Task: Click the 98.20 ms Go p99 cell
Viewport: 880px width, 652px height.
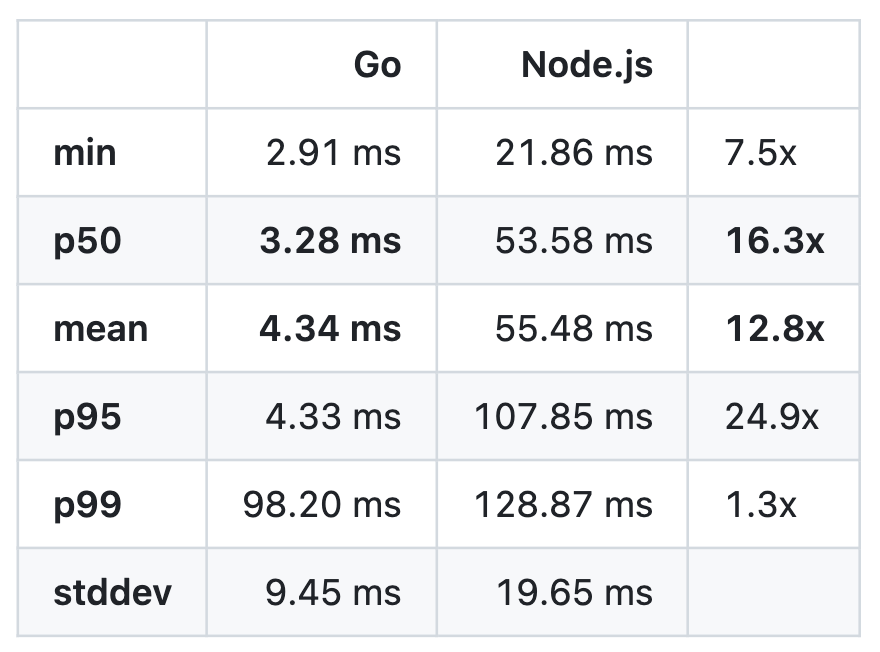Action: 322,504
